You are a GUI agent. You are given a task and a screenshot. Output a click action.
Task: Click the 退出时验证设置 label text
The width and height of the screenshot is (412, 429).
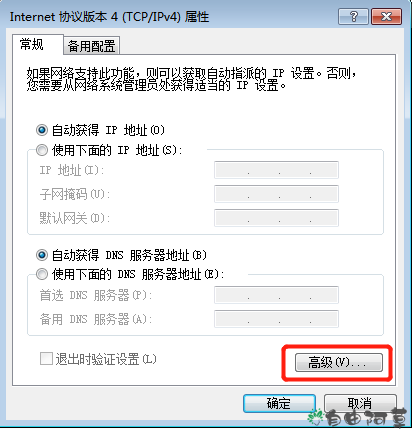click(106, 359)
